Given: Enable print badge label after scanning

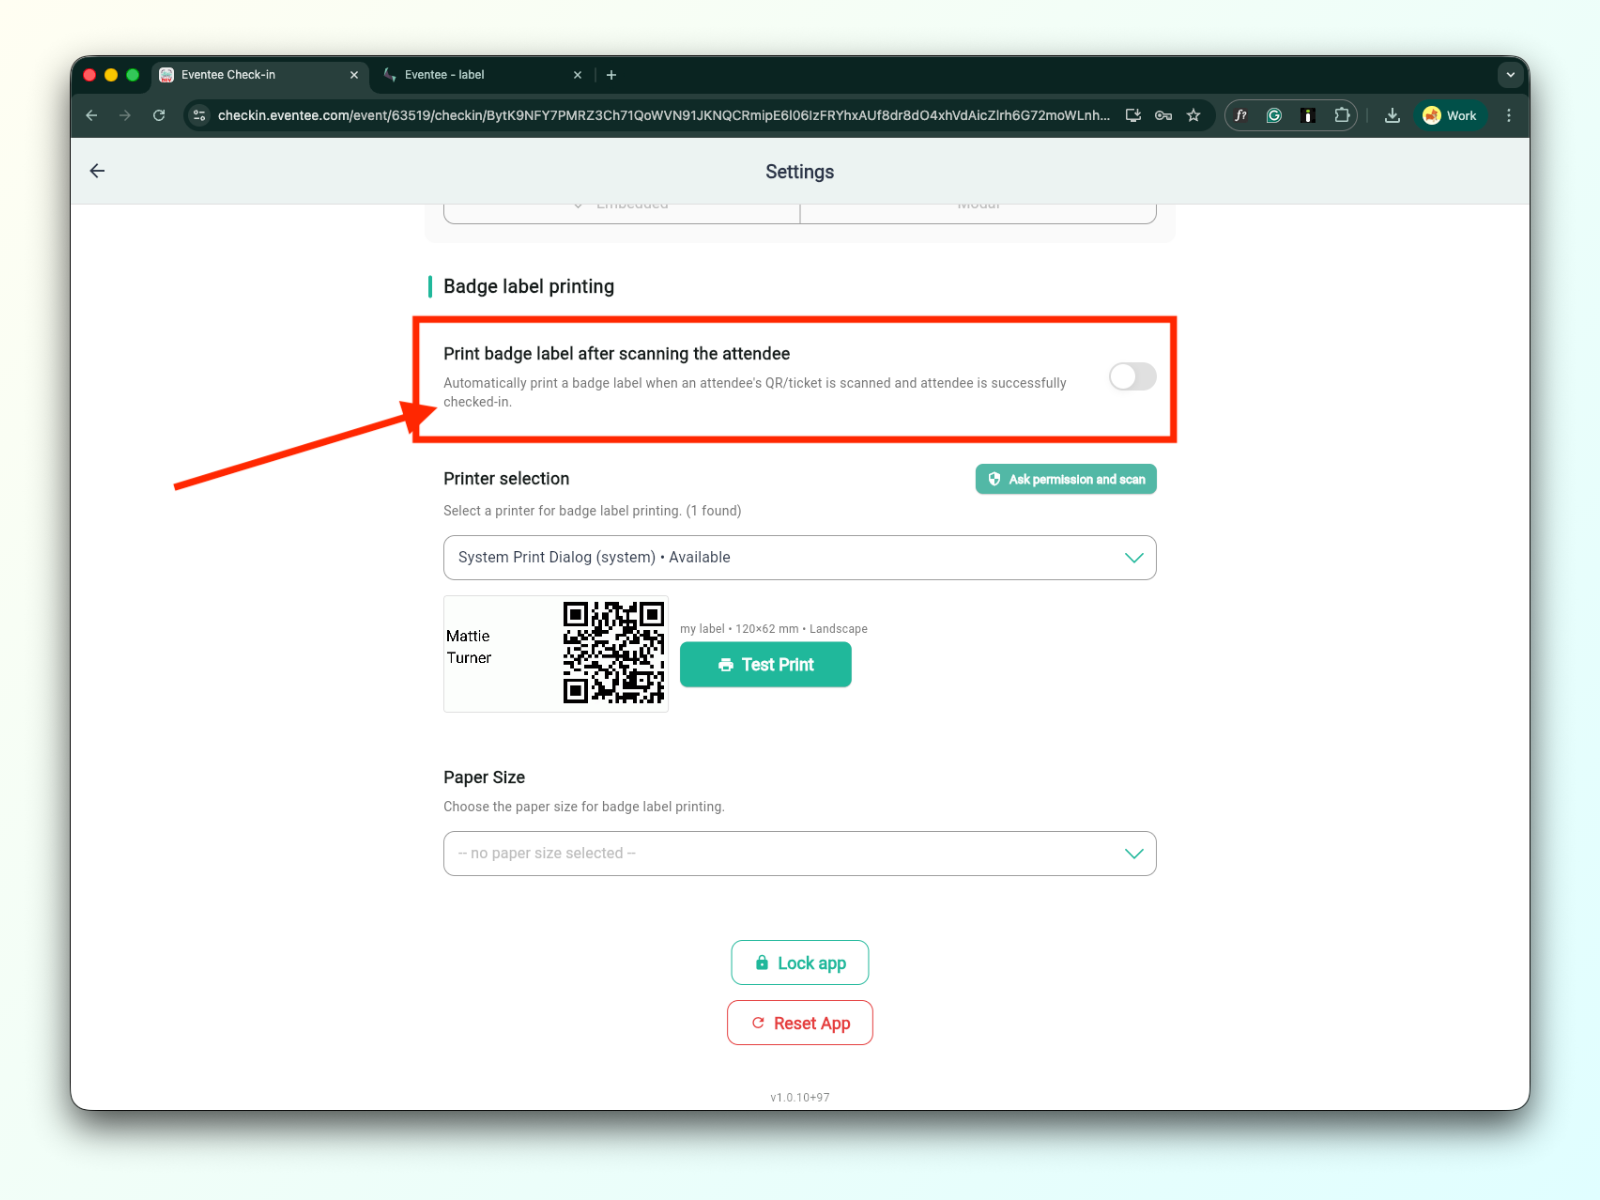Looking at the screenshot, I should pos(1132,377).
